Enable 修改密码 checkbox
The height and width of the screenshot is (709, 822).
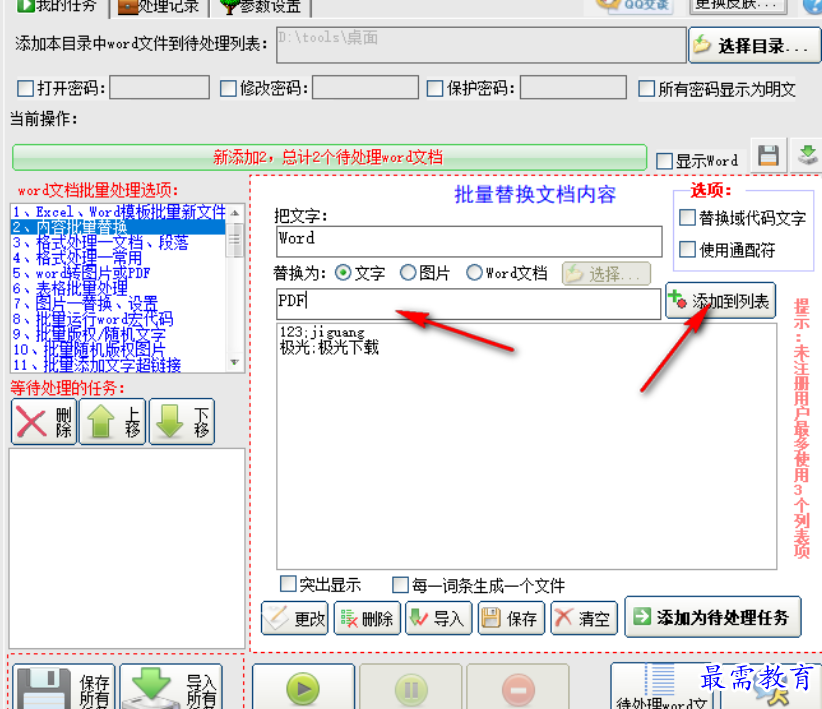pos(228,88)
